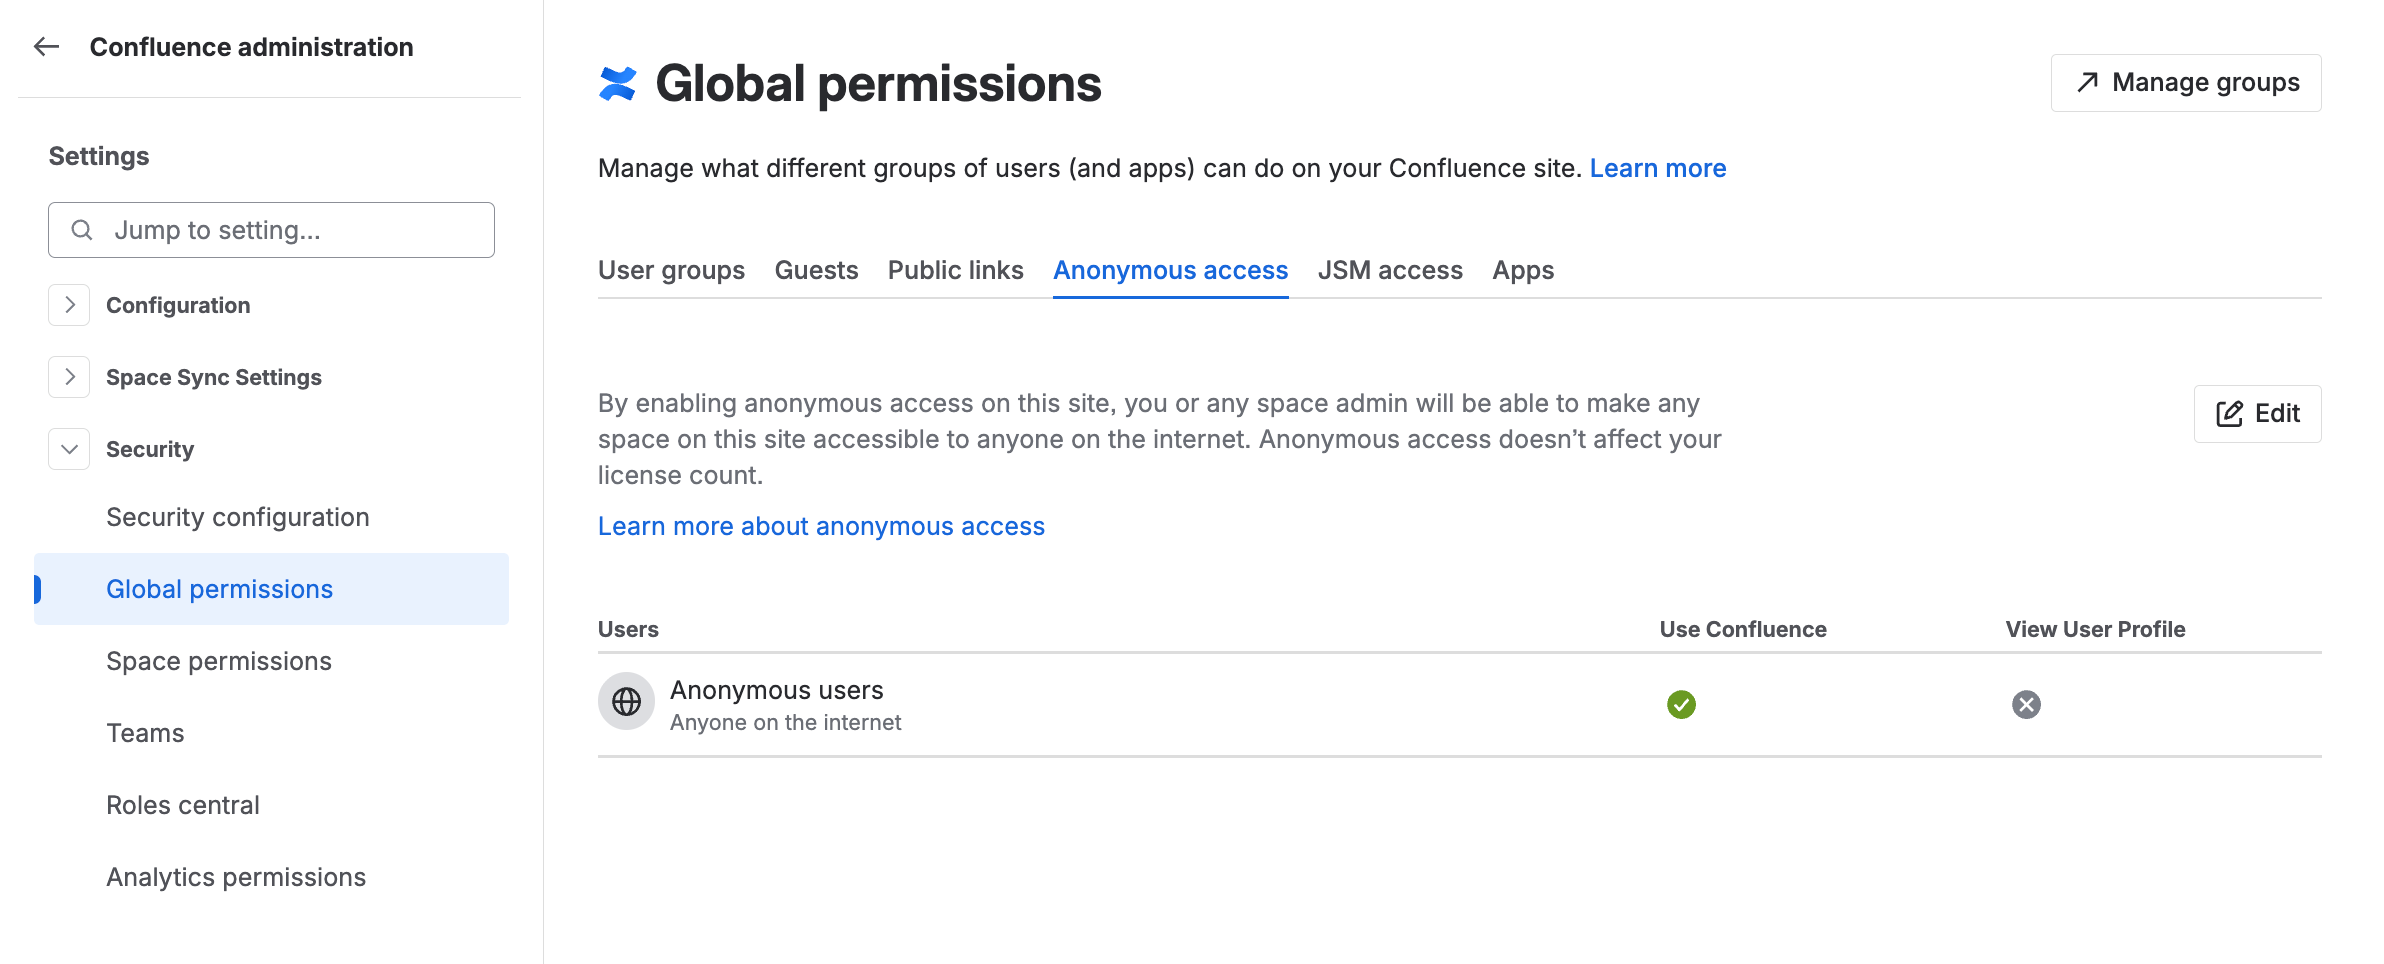Click the Users column header
The height and width of the screenshot is (964, 2384).
coord(628,629)
